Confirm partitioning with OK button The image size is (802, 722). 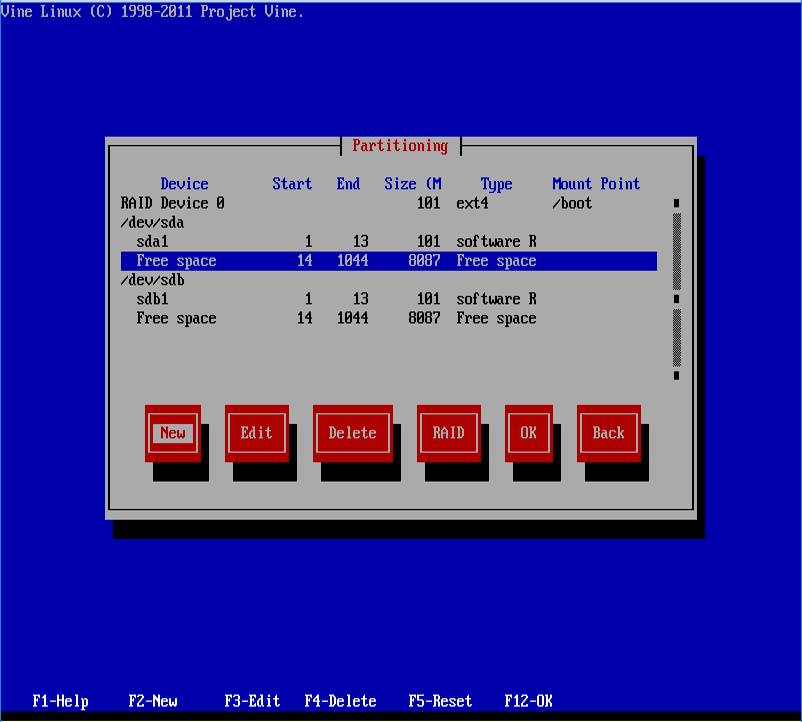[x=528, y=433]
